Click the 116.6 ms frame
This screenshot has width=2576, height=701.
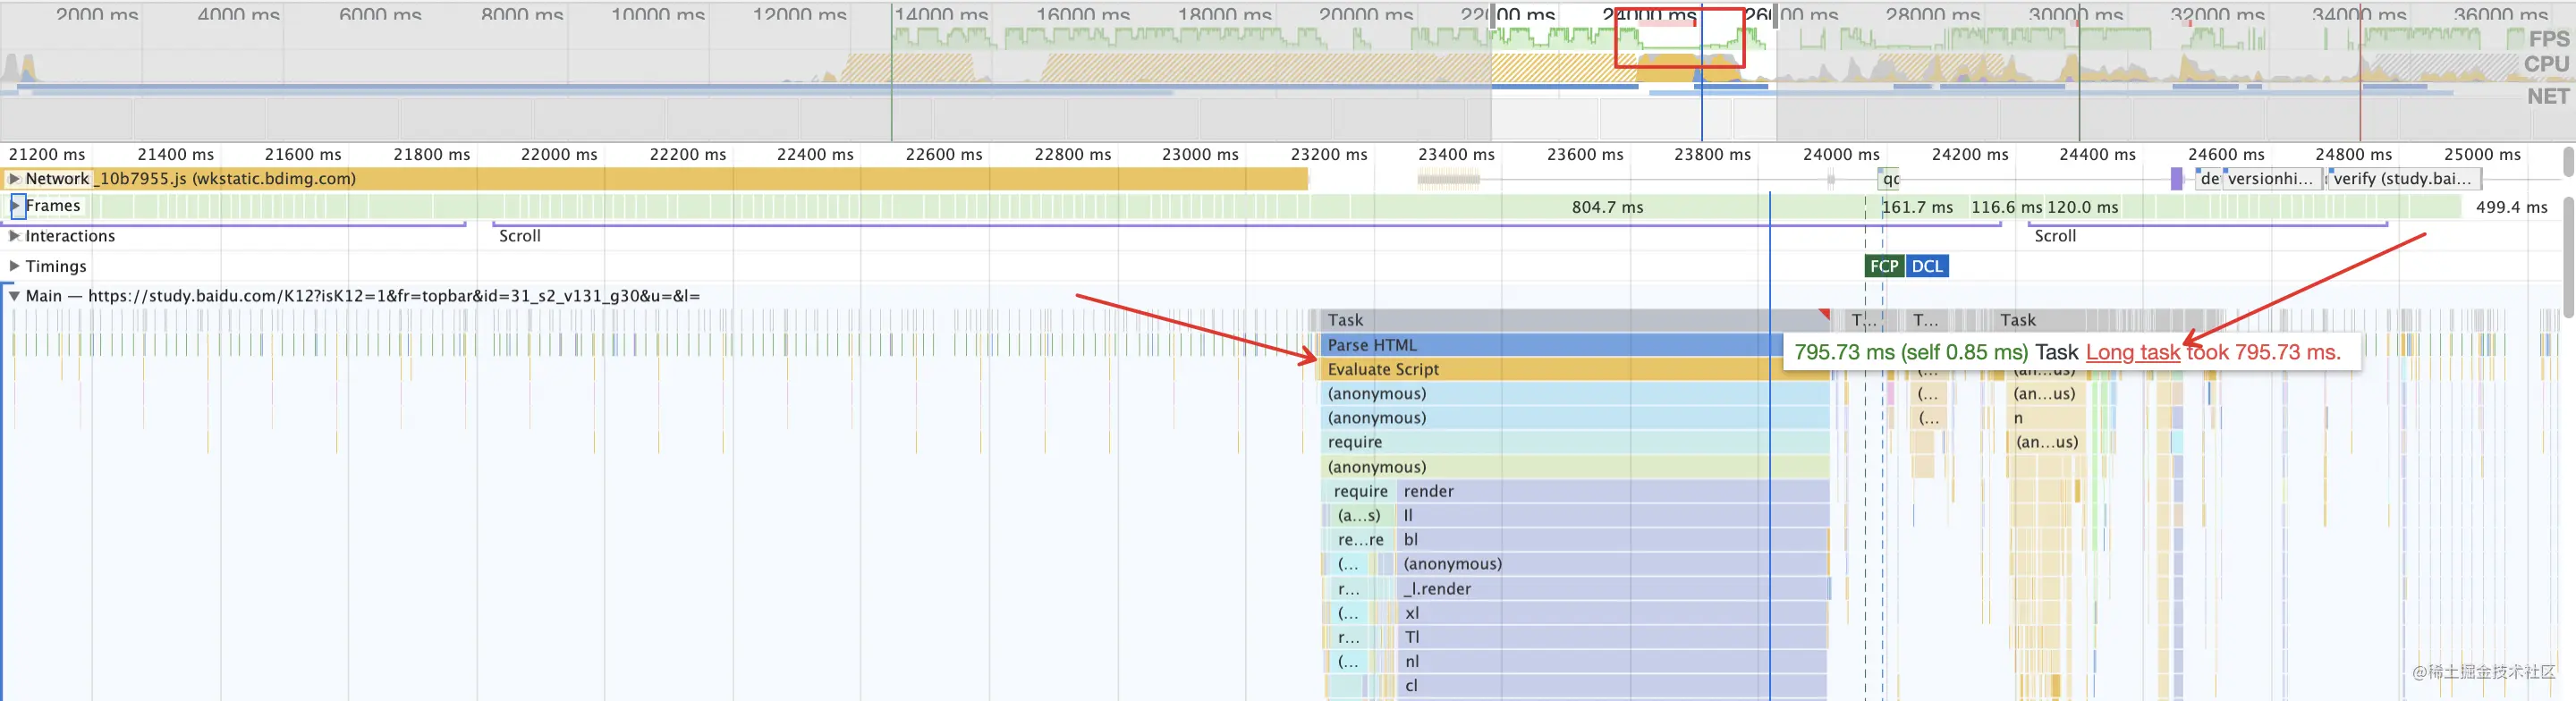pos(2005,207)
